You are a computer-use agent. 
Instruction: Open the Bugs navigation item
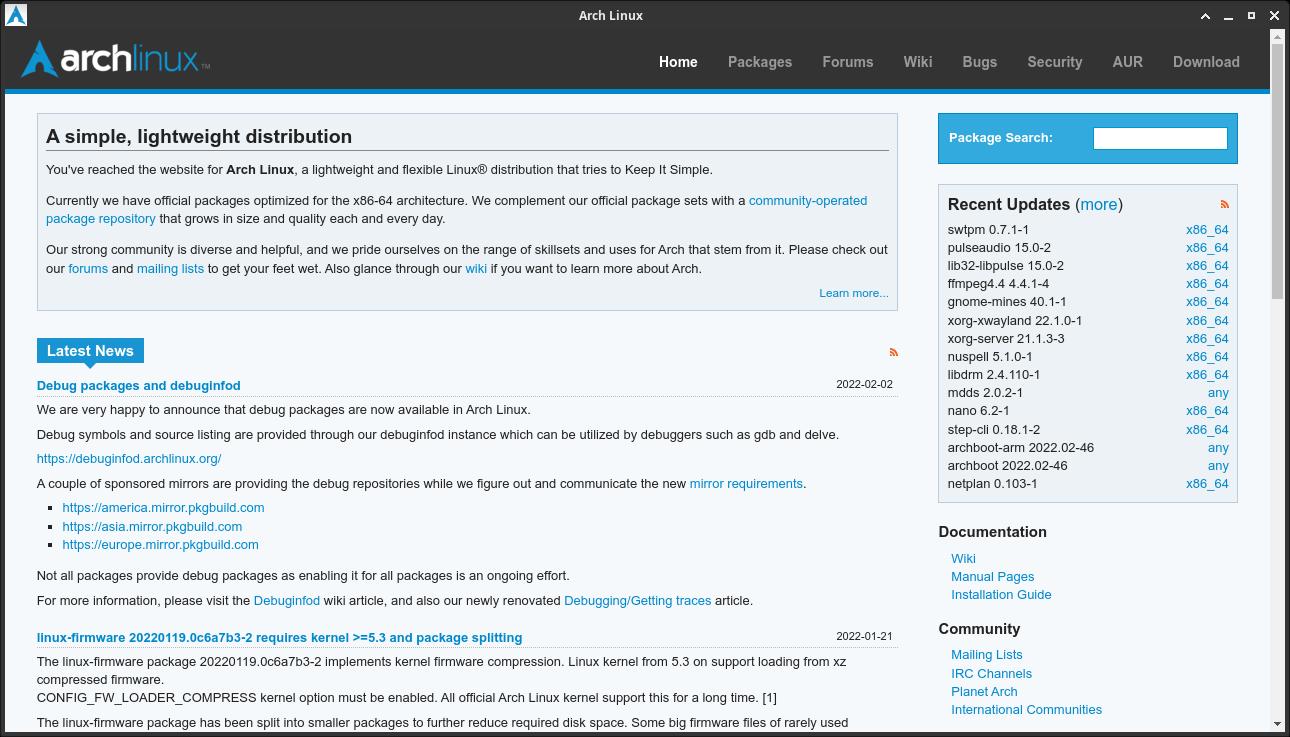pos(980,62)
